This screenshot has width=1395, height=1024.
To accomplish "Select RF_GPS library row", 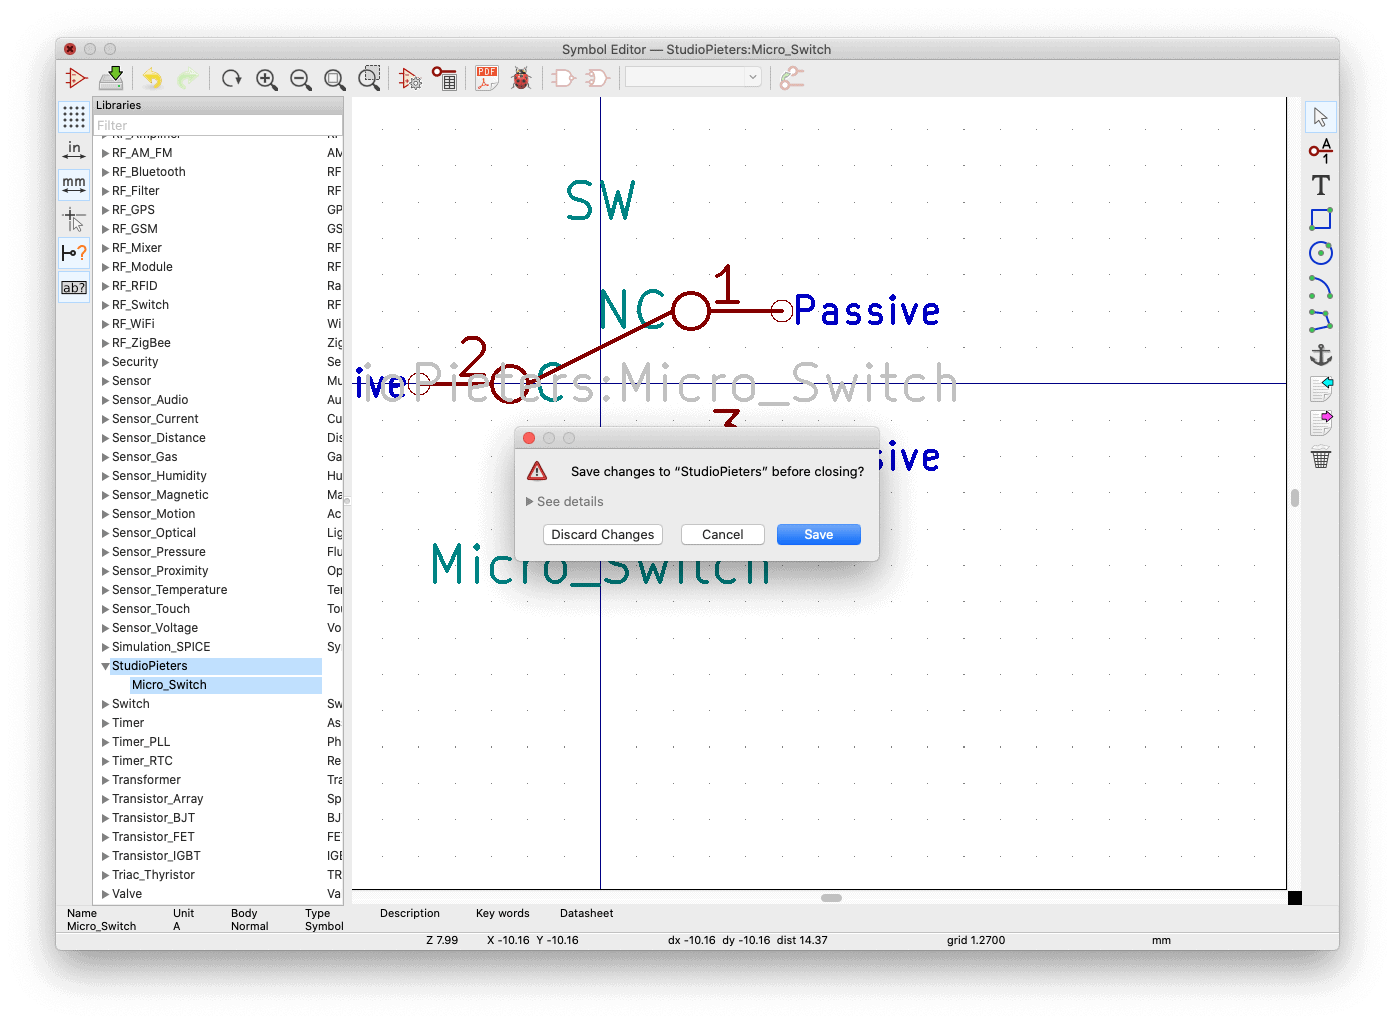I will pos(218,210).
